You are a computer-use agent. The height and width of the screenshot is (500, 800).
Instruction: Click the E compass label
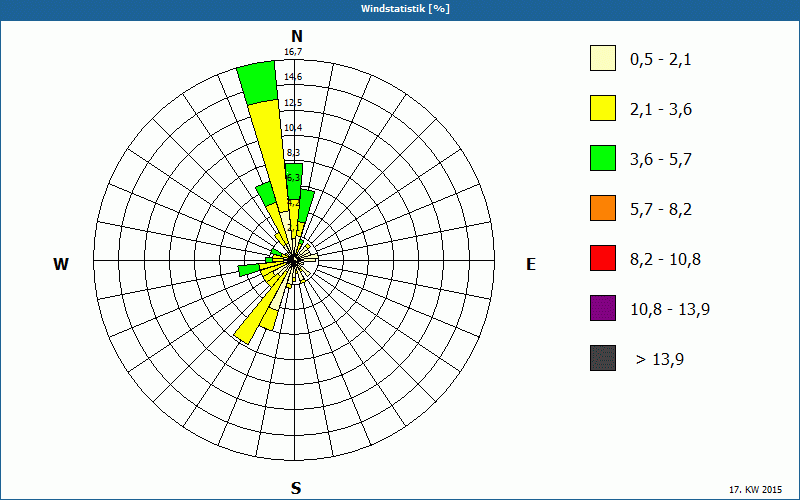pos(531,264)
